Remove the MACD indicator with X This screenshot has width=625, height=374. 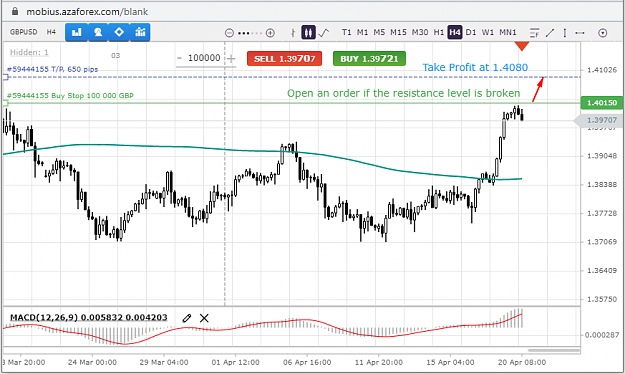tap(204, 318)
